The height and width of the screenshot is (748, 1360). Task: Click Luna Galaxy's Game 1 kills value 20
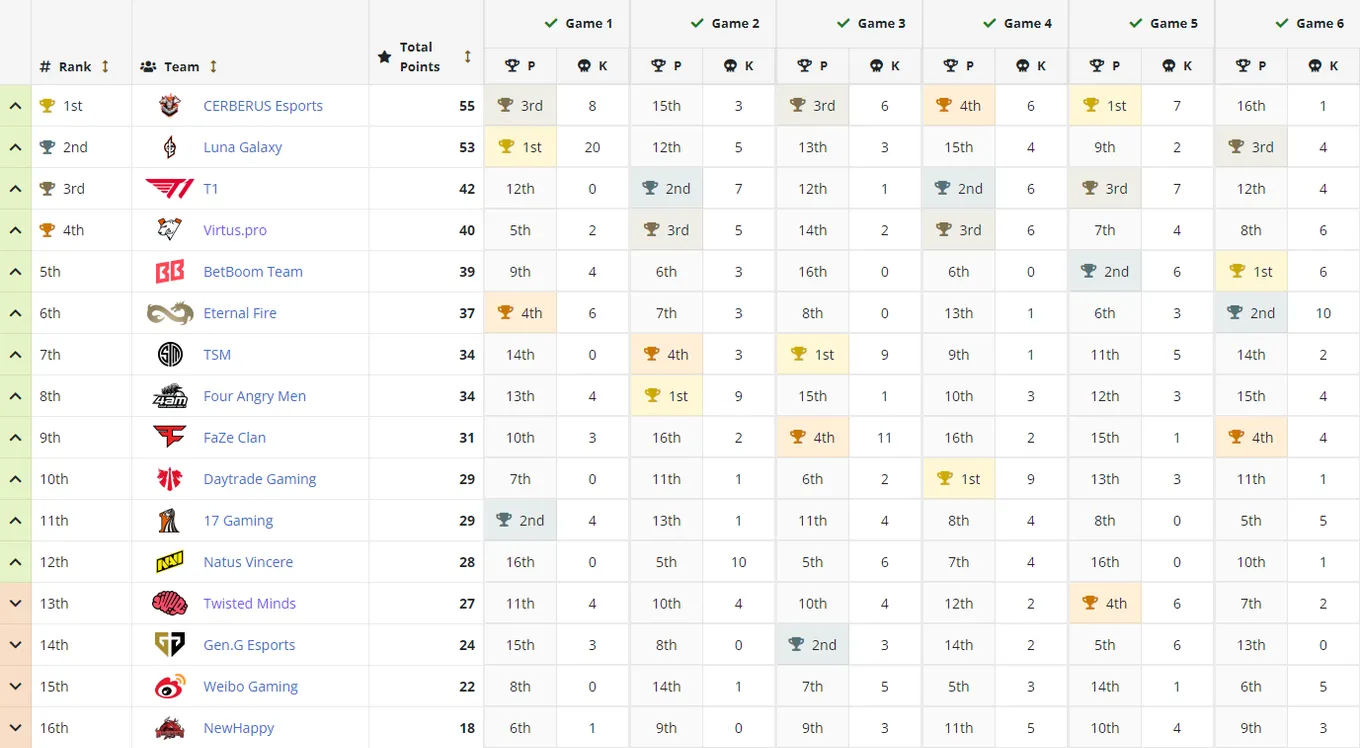[x=593, y=147]
